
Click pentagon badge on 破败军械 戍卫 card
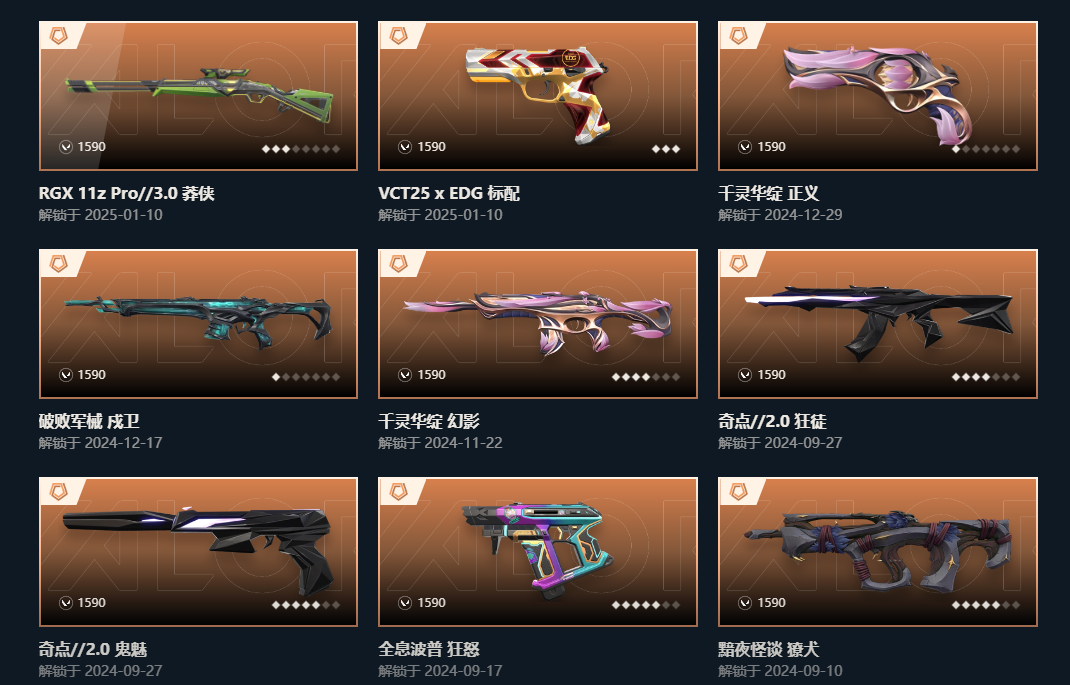click(59, 263)
